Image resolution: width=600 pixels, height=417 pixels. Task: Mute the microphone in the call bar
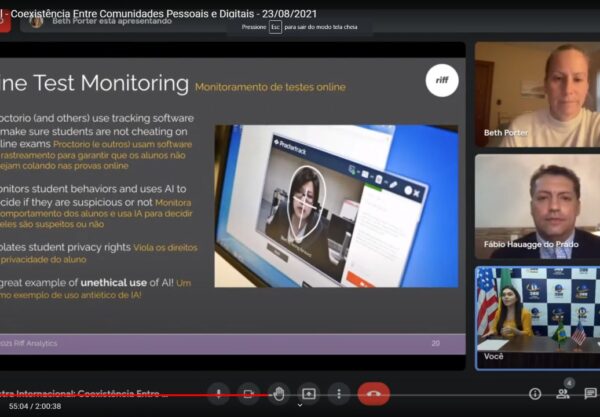219,393
